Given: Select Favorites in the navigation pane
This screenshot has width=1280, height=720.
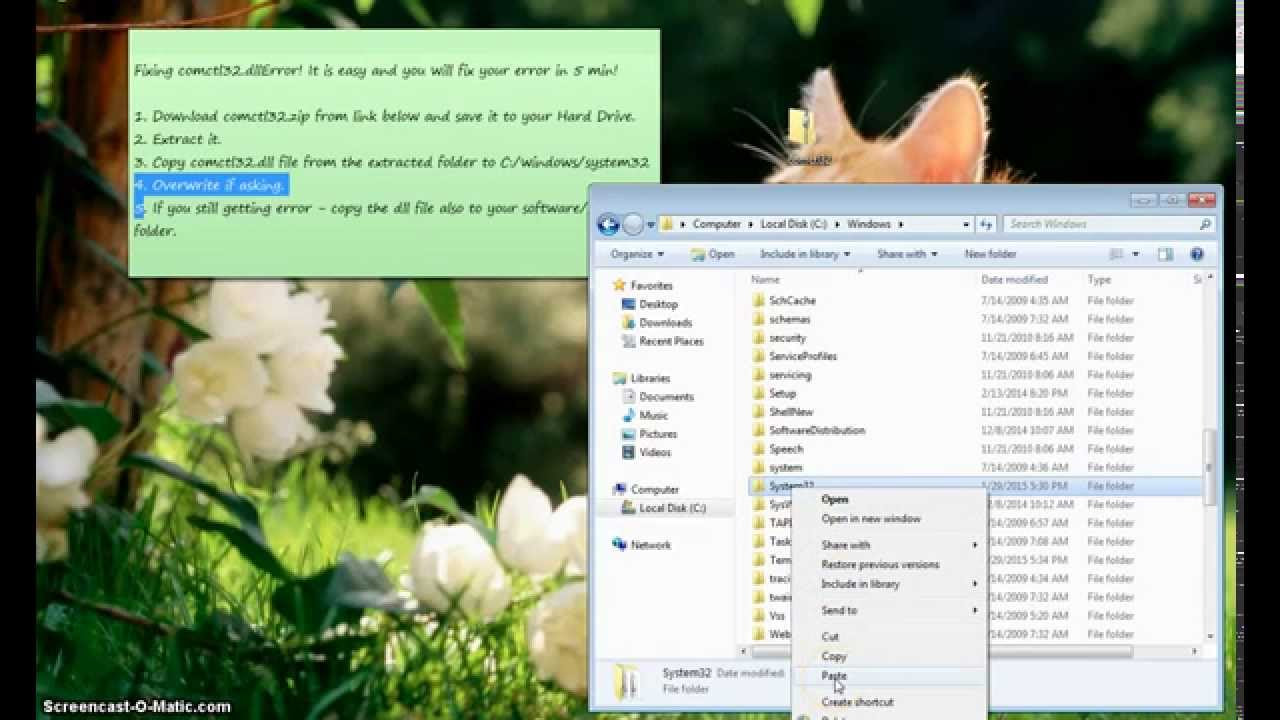Looking at the screenshot, I should [x=651, y=286].
